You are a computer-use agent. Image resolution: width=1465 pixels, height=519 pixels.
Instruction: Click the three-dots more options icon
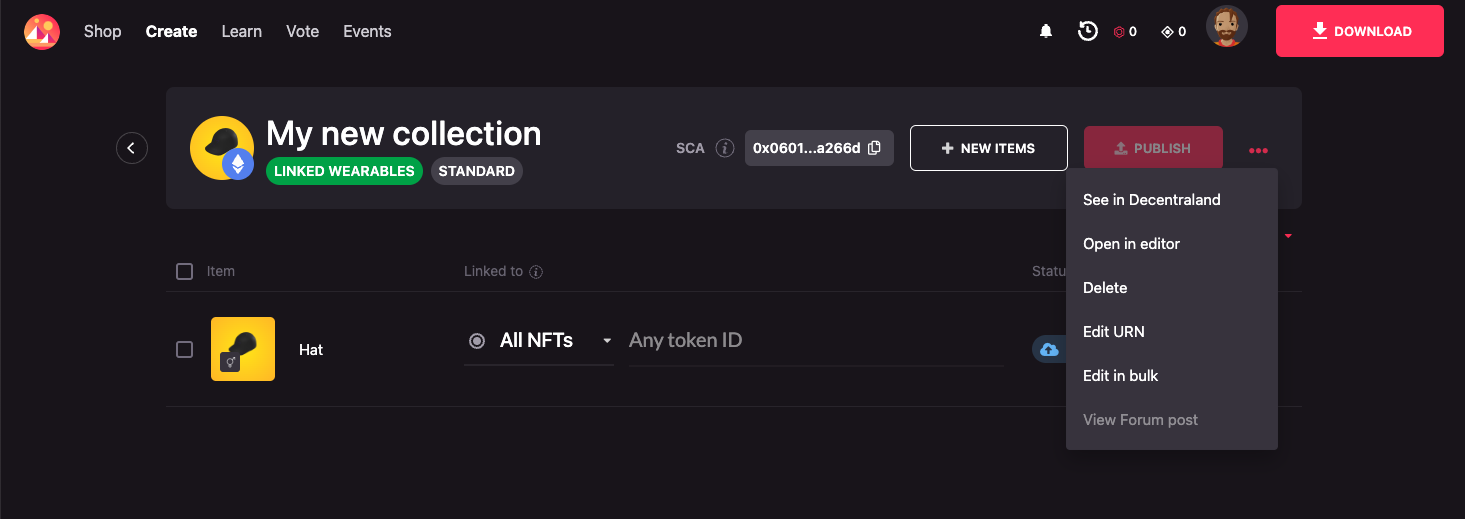coord(1258,150)
